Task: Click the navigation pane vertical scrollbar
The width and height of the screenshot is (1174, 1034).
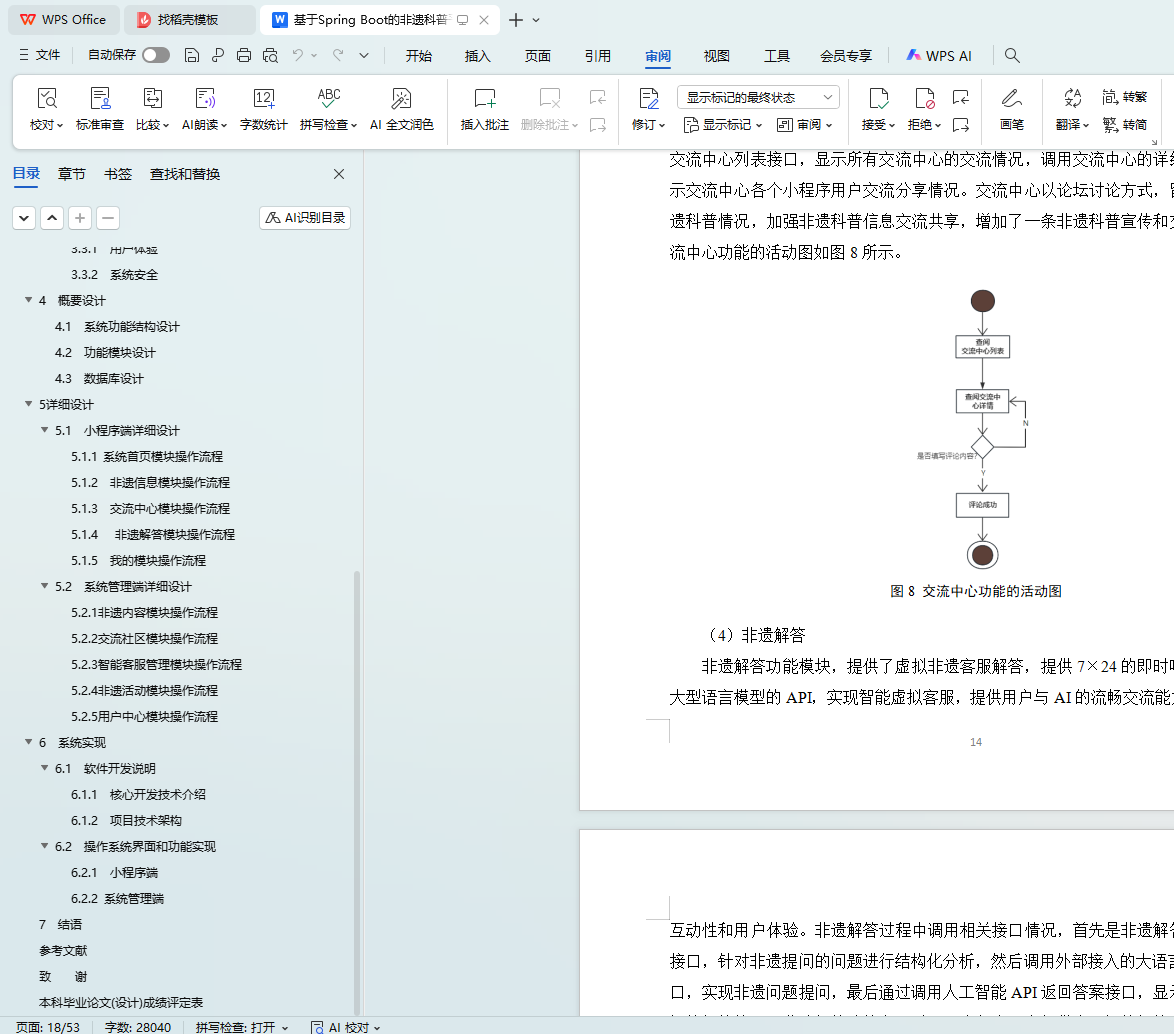Action: (357, 780)
